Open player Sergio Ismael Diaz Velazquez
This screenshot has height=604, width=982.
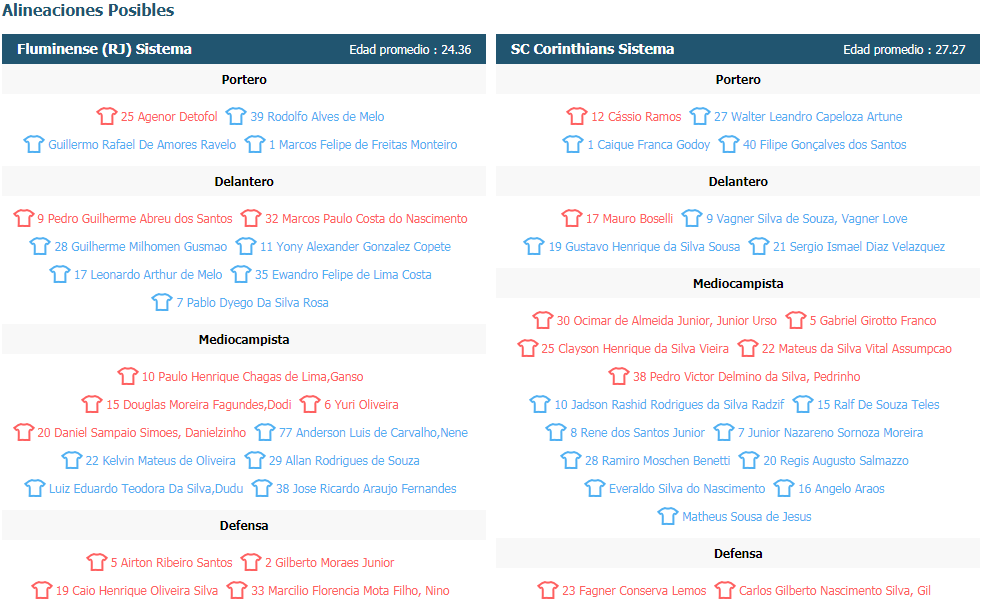click(858, 246)
